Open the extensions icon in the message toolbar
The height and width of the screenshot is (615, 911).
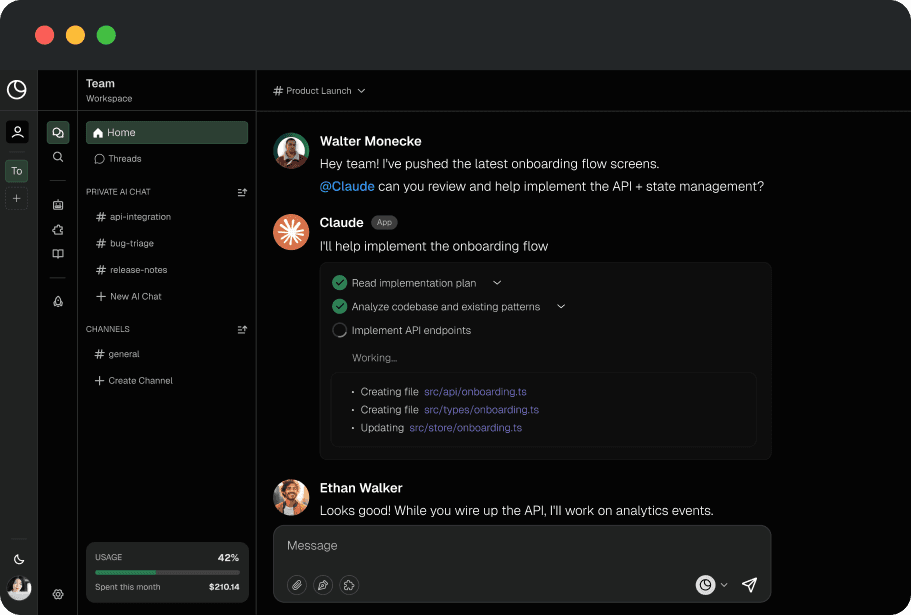(348, 584)
